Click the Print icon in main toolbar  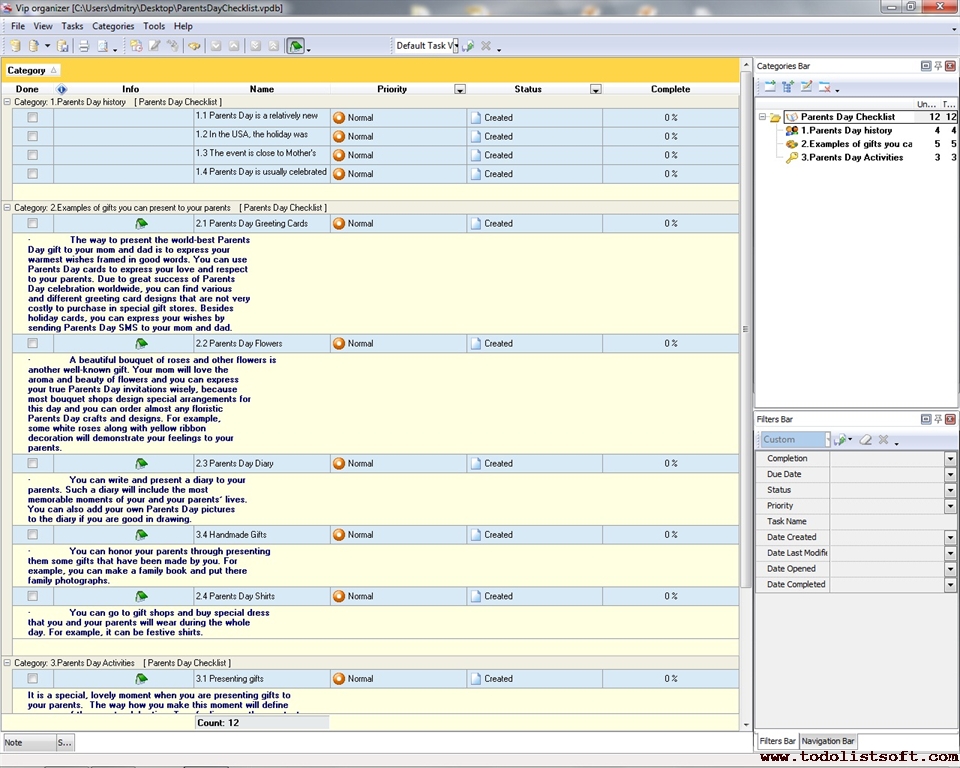[x=84, y=46]
